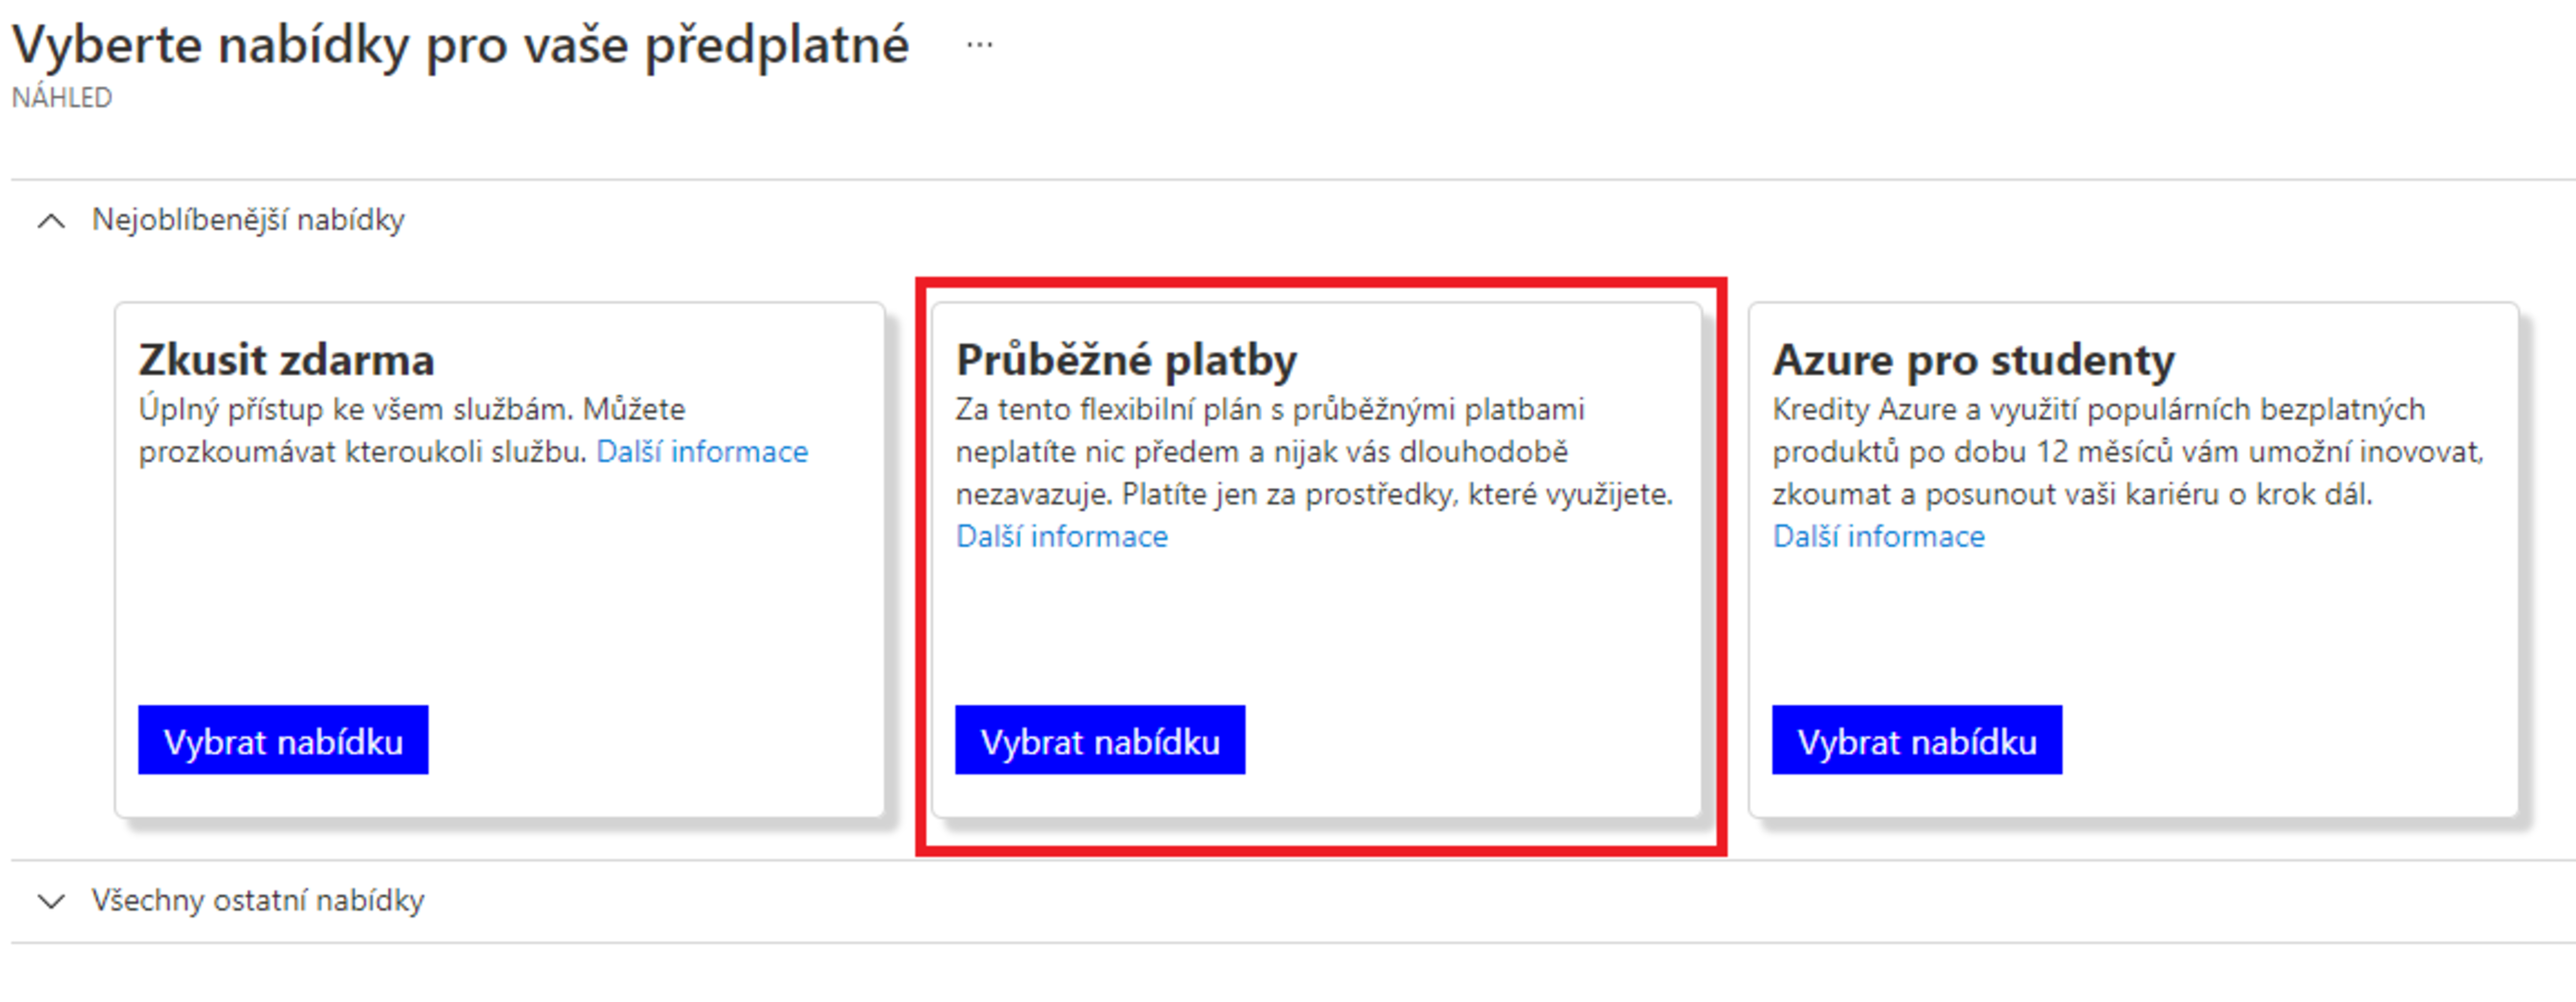Open the more options ellipsis beside the title

pyautogui.click(x=979, y=45)
